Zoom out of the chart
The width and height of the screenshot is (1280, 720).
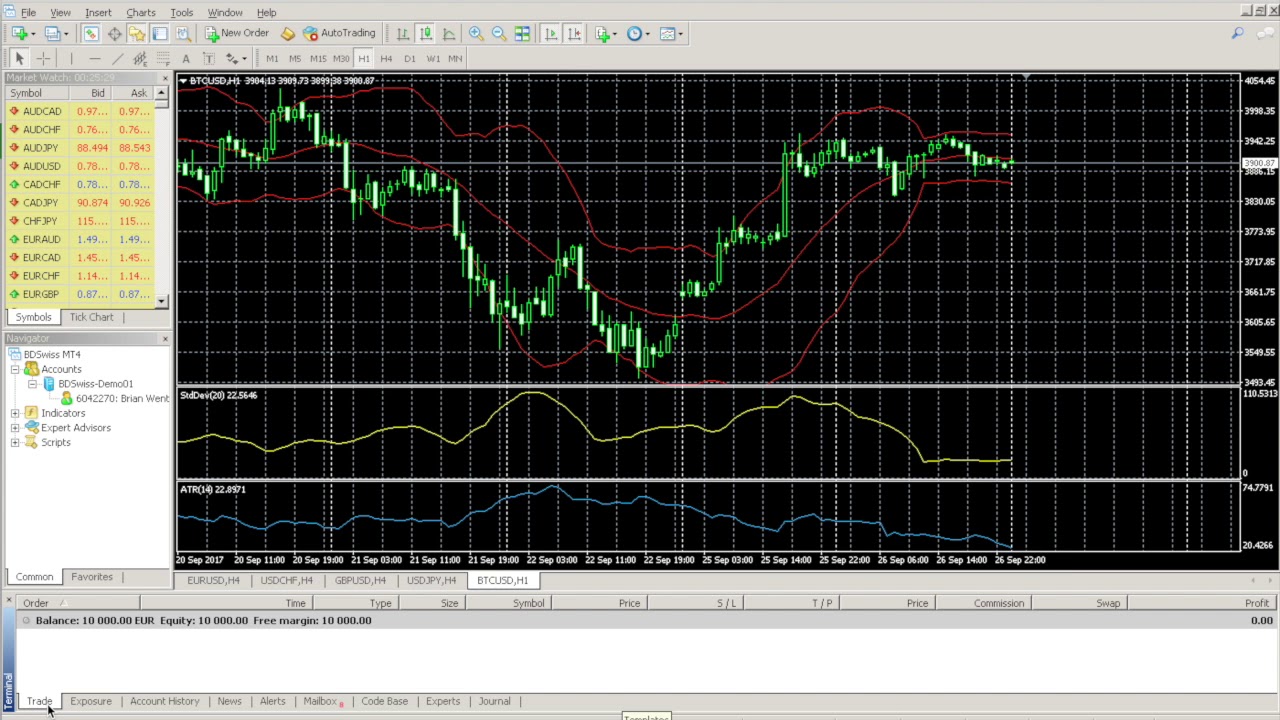(x=499, y=33)
